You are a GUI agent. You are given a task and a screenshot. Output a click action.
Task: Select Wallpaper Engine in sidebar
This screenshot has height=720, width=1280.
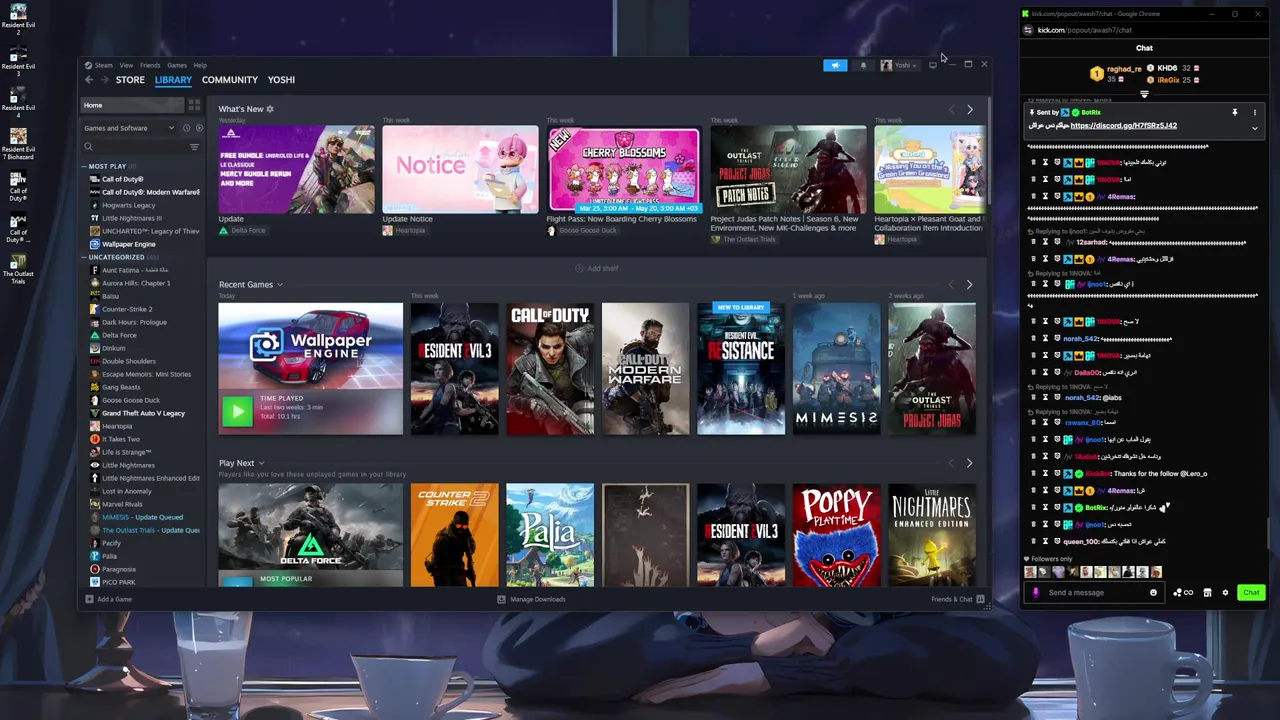coord(128,244)
